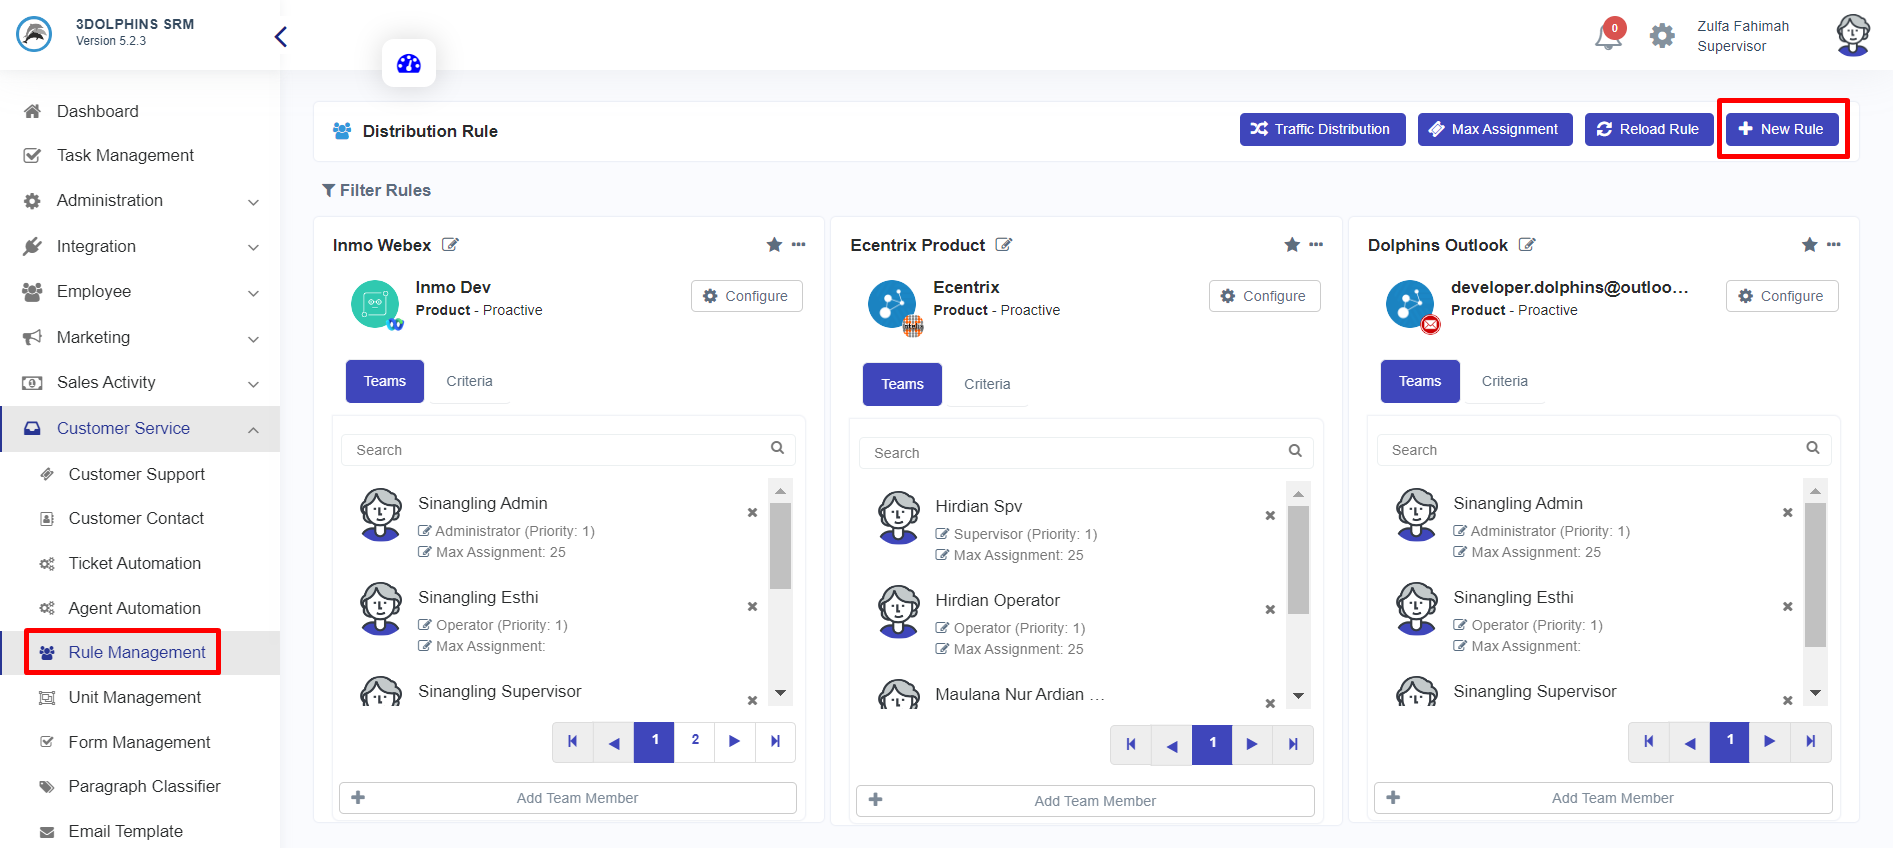The width and height of the screenshot is (1893, 848).
Task: Edit the Inmo Webex rule name
Action: click(451, 245)
